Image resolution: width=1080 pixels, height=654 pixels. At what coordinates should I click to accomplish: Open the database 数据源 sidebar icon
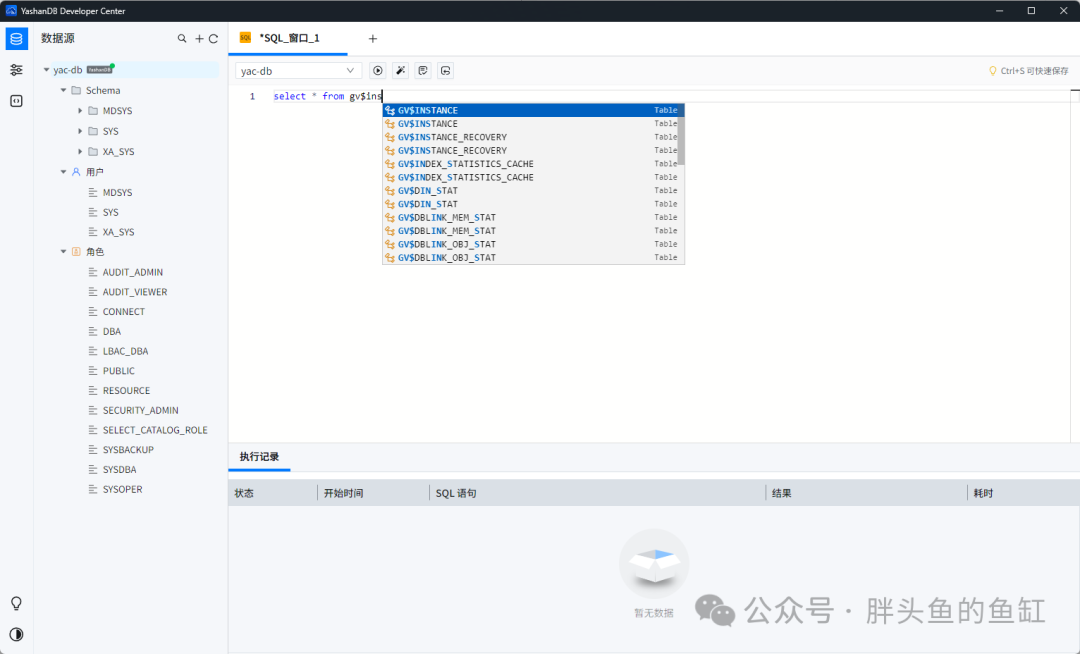click(x=17, y=39)
